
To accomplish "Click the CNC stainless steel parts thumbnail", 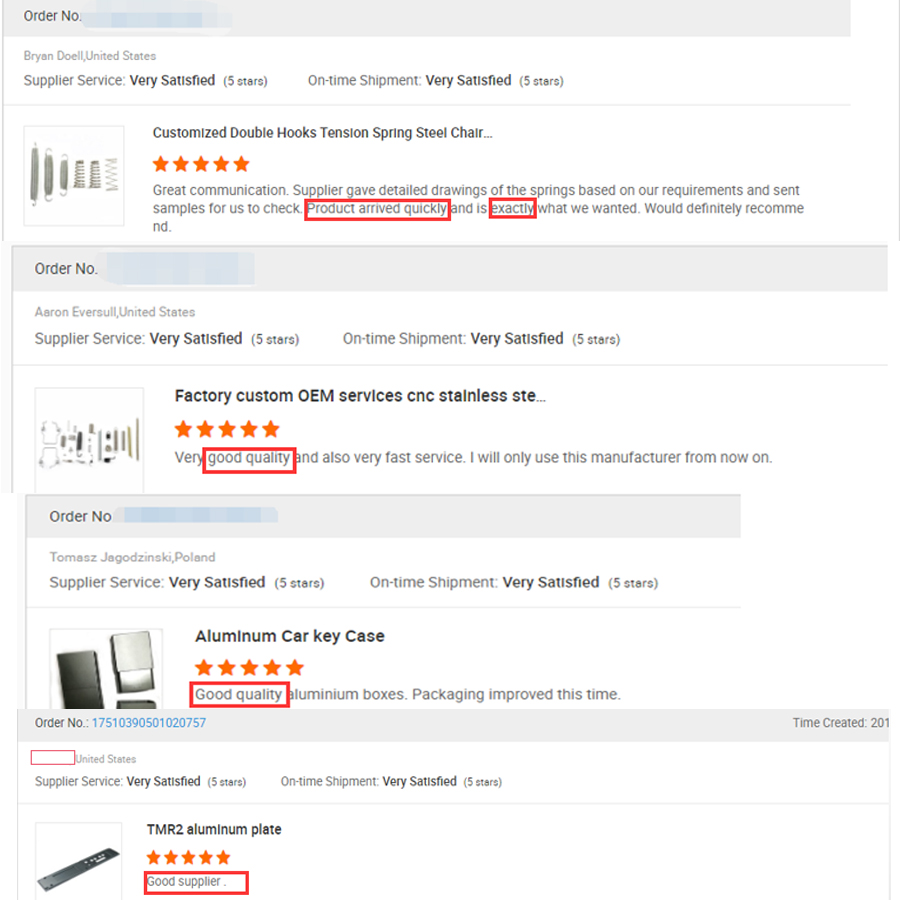I will 89,440.
